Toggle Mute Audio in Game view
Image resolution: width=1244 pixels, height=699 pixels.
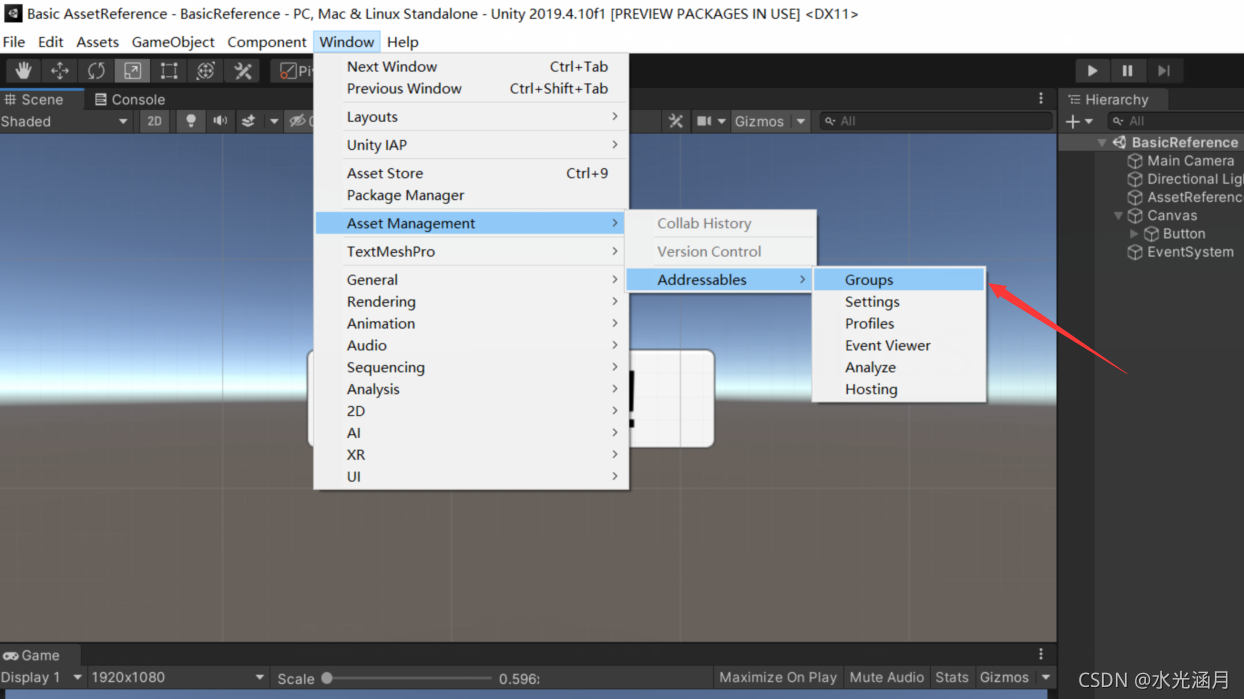click(x=886, y=678)
